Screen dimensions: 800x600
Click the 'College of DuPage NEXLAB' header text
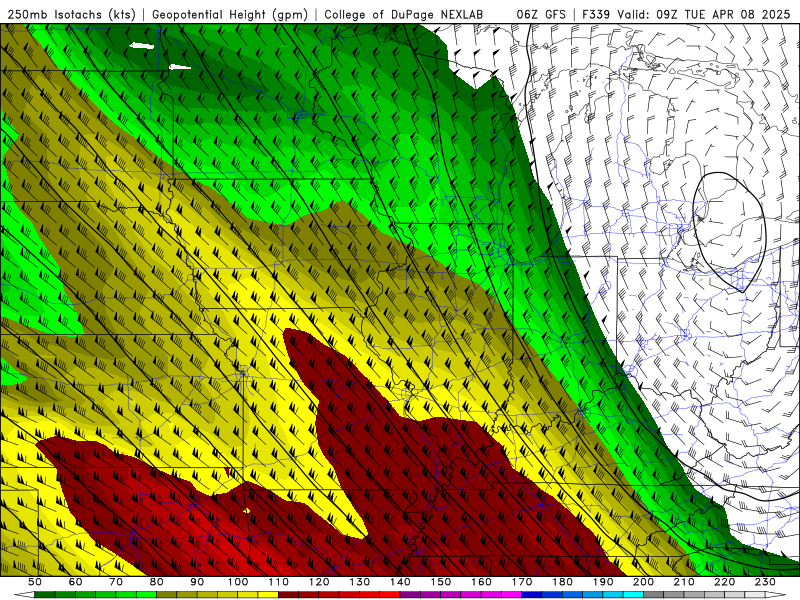click(404, 14)
